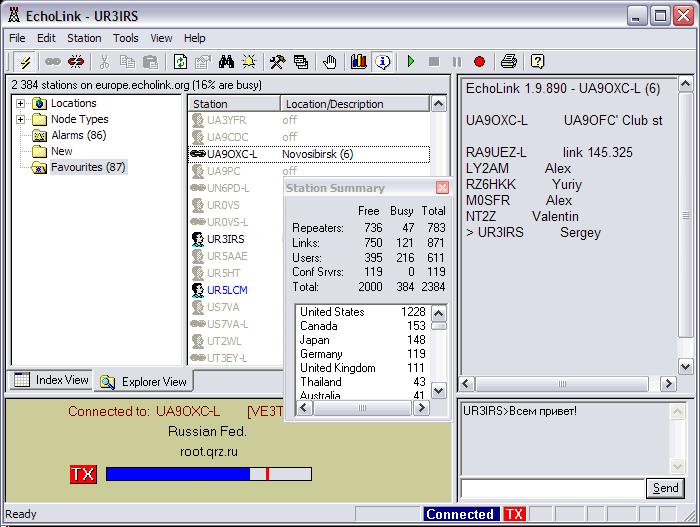This screenshot has height=527, width=700.
Task: Click the Preferences windows toolbar icon
Action: click(x=301, y=62)
